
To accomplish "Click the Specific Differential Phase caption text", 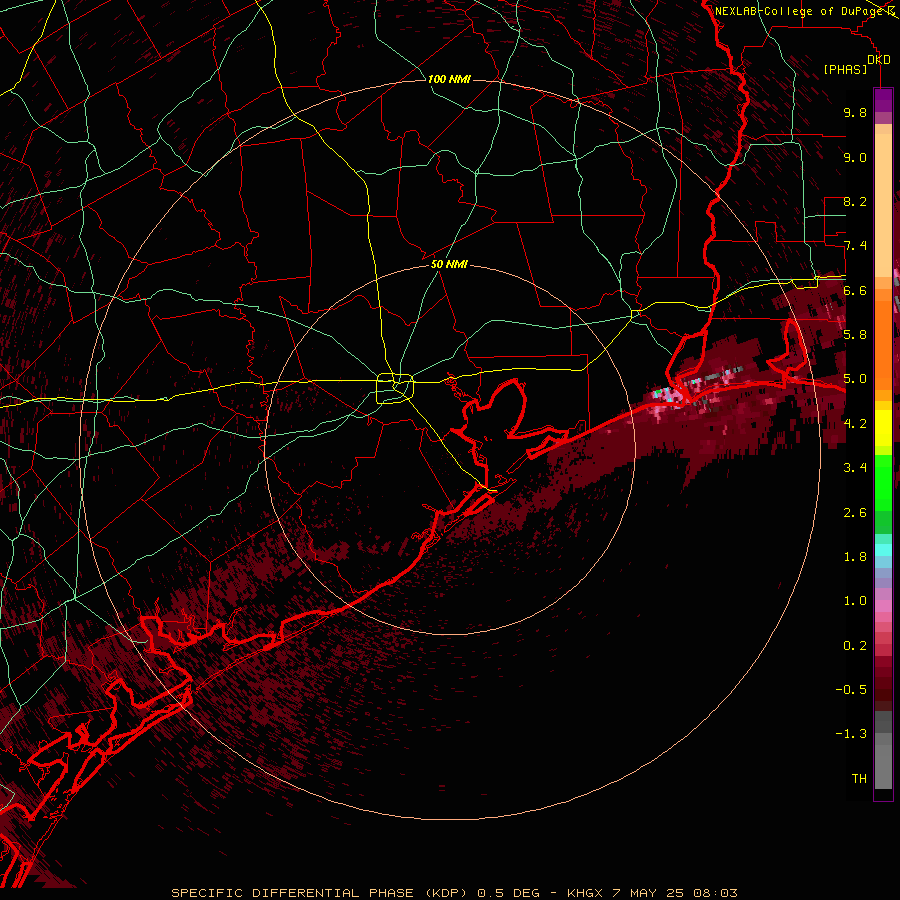I will click(455, 893).
